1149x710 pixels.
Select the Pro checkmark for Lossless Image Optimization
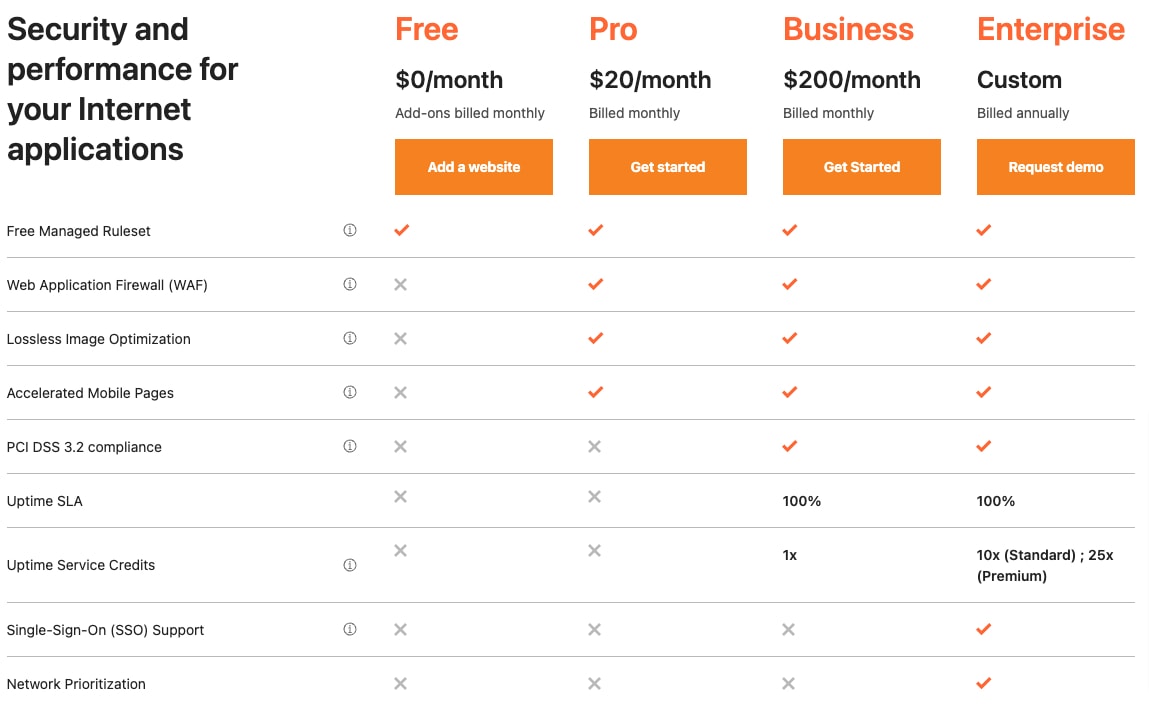click(x=596, y=338)
